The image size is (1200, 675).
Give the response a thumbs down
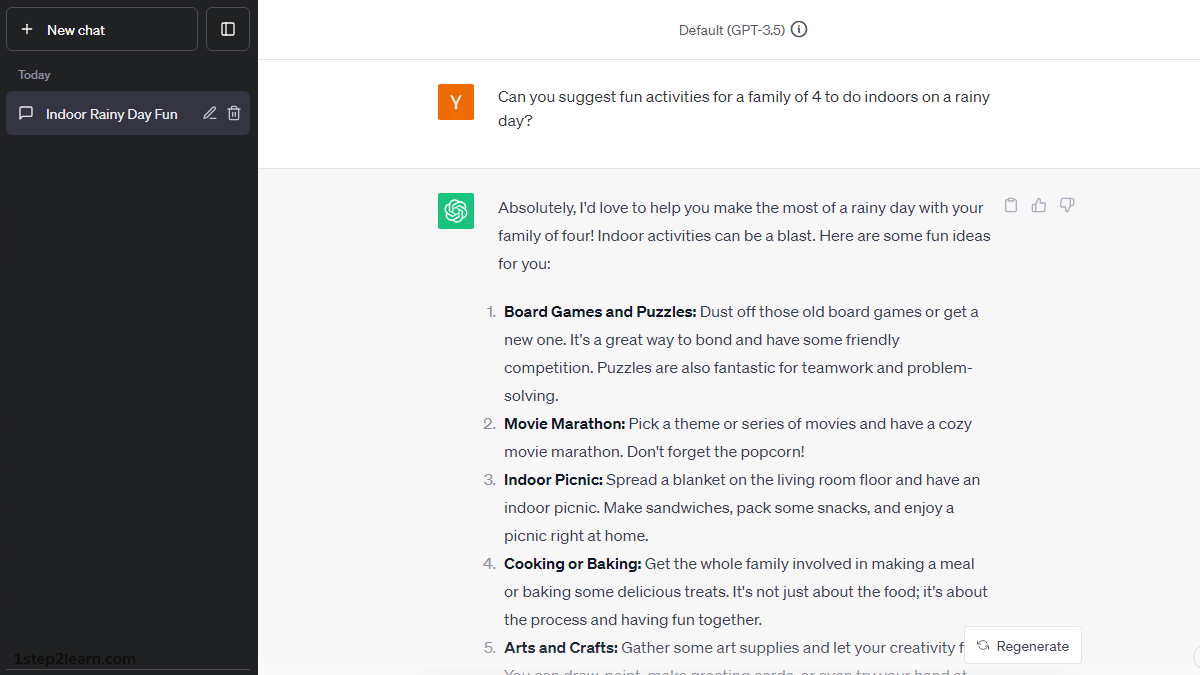point(1067,205)
